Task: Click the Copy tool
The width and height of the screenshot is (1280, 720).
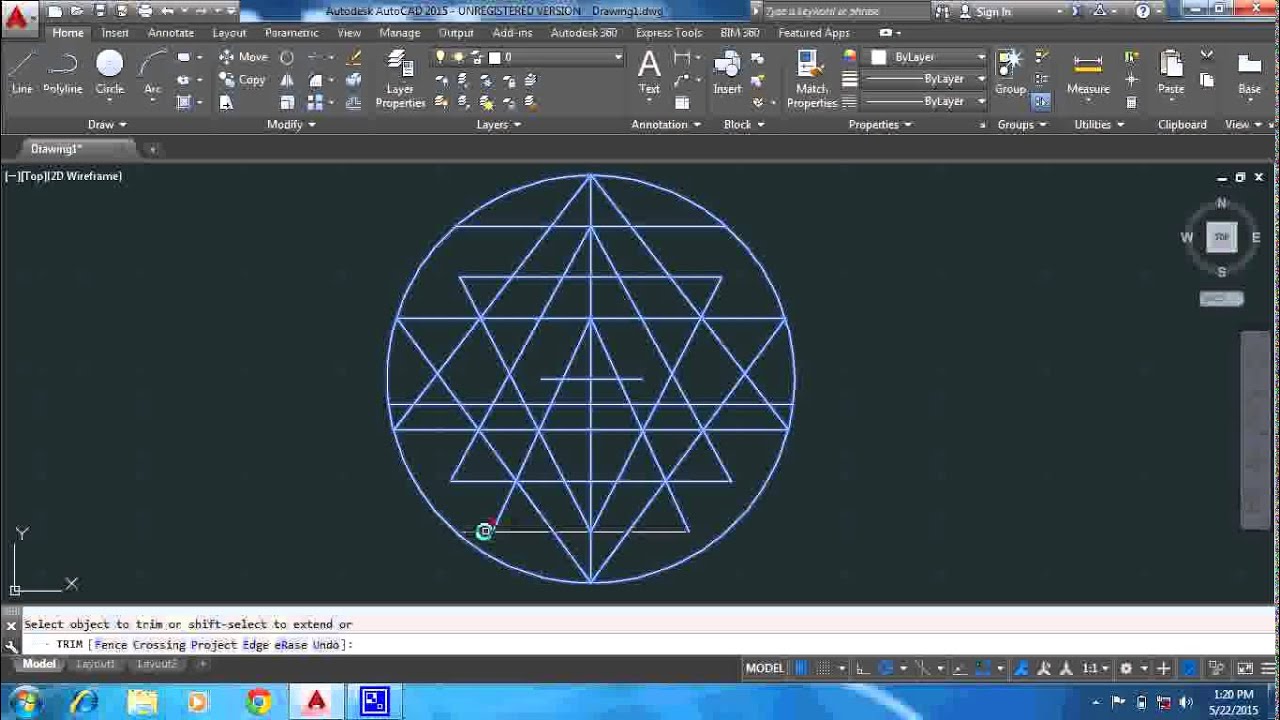Action: coord(242,80)
